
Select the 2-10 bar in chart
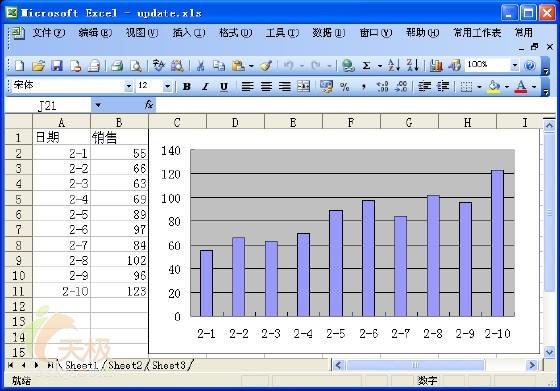click(x=498, y=243)
